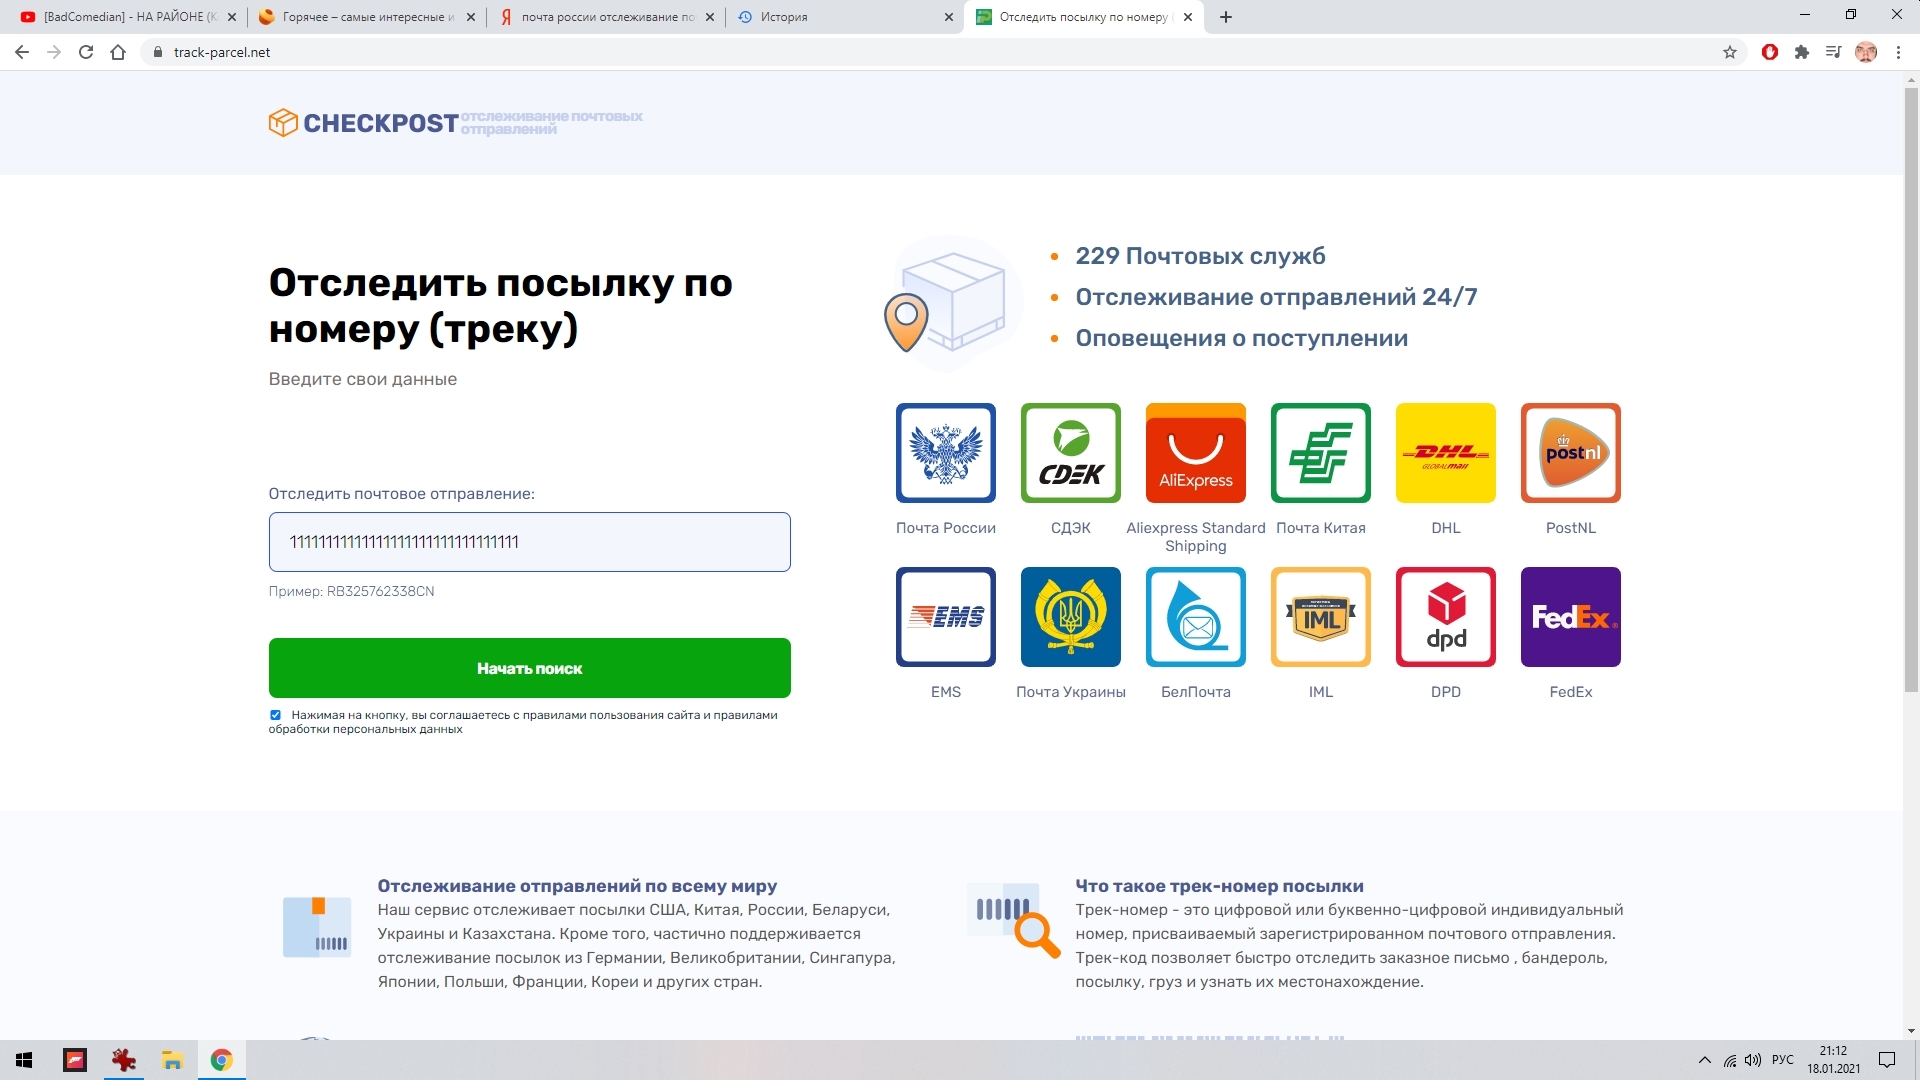View the site padlock security info
The height and width of the screenshot is (1080, 1920).
pos(157,52)
